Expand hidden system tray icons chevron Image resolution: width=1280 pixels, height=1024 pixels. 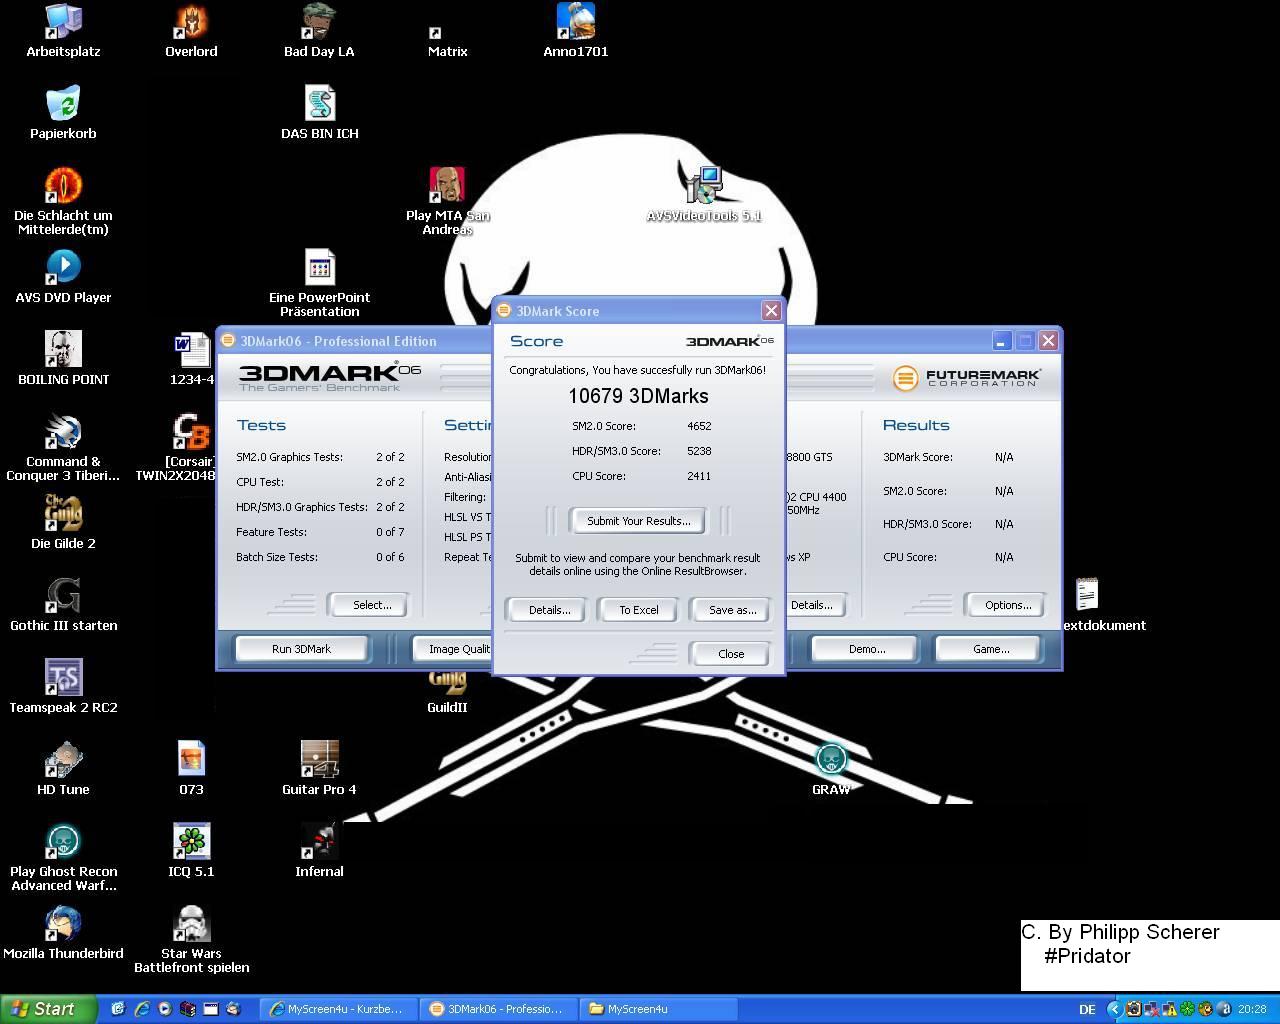(x=1114, y=1009)
